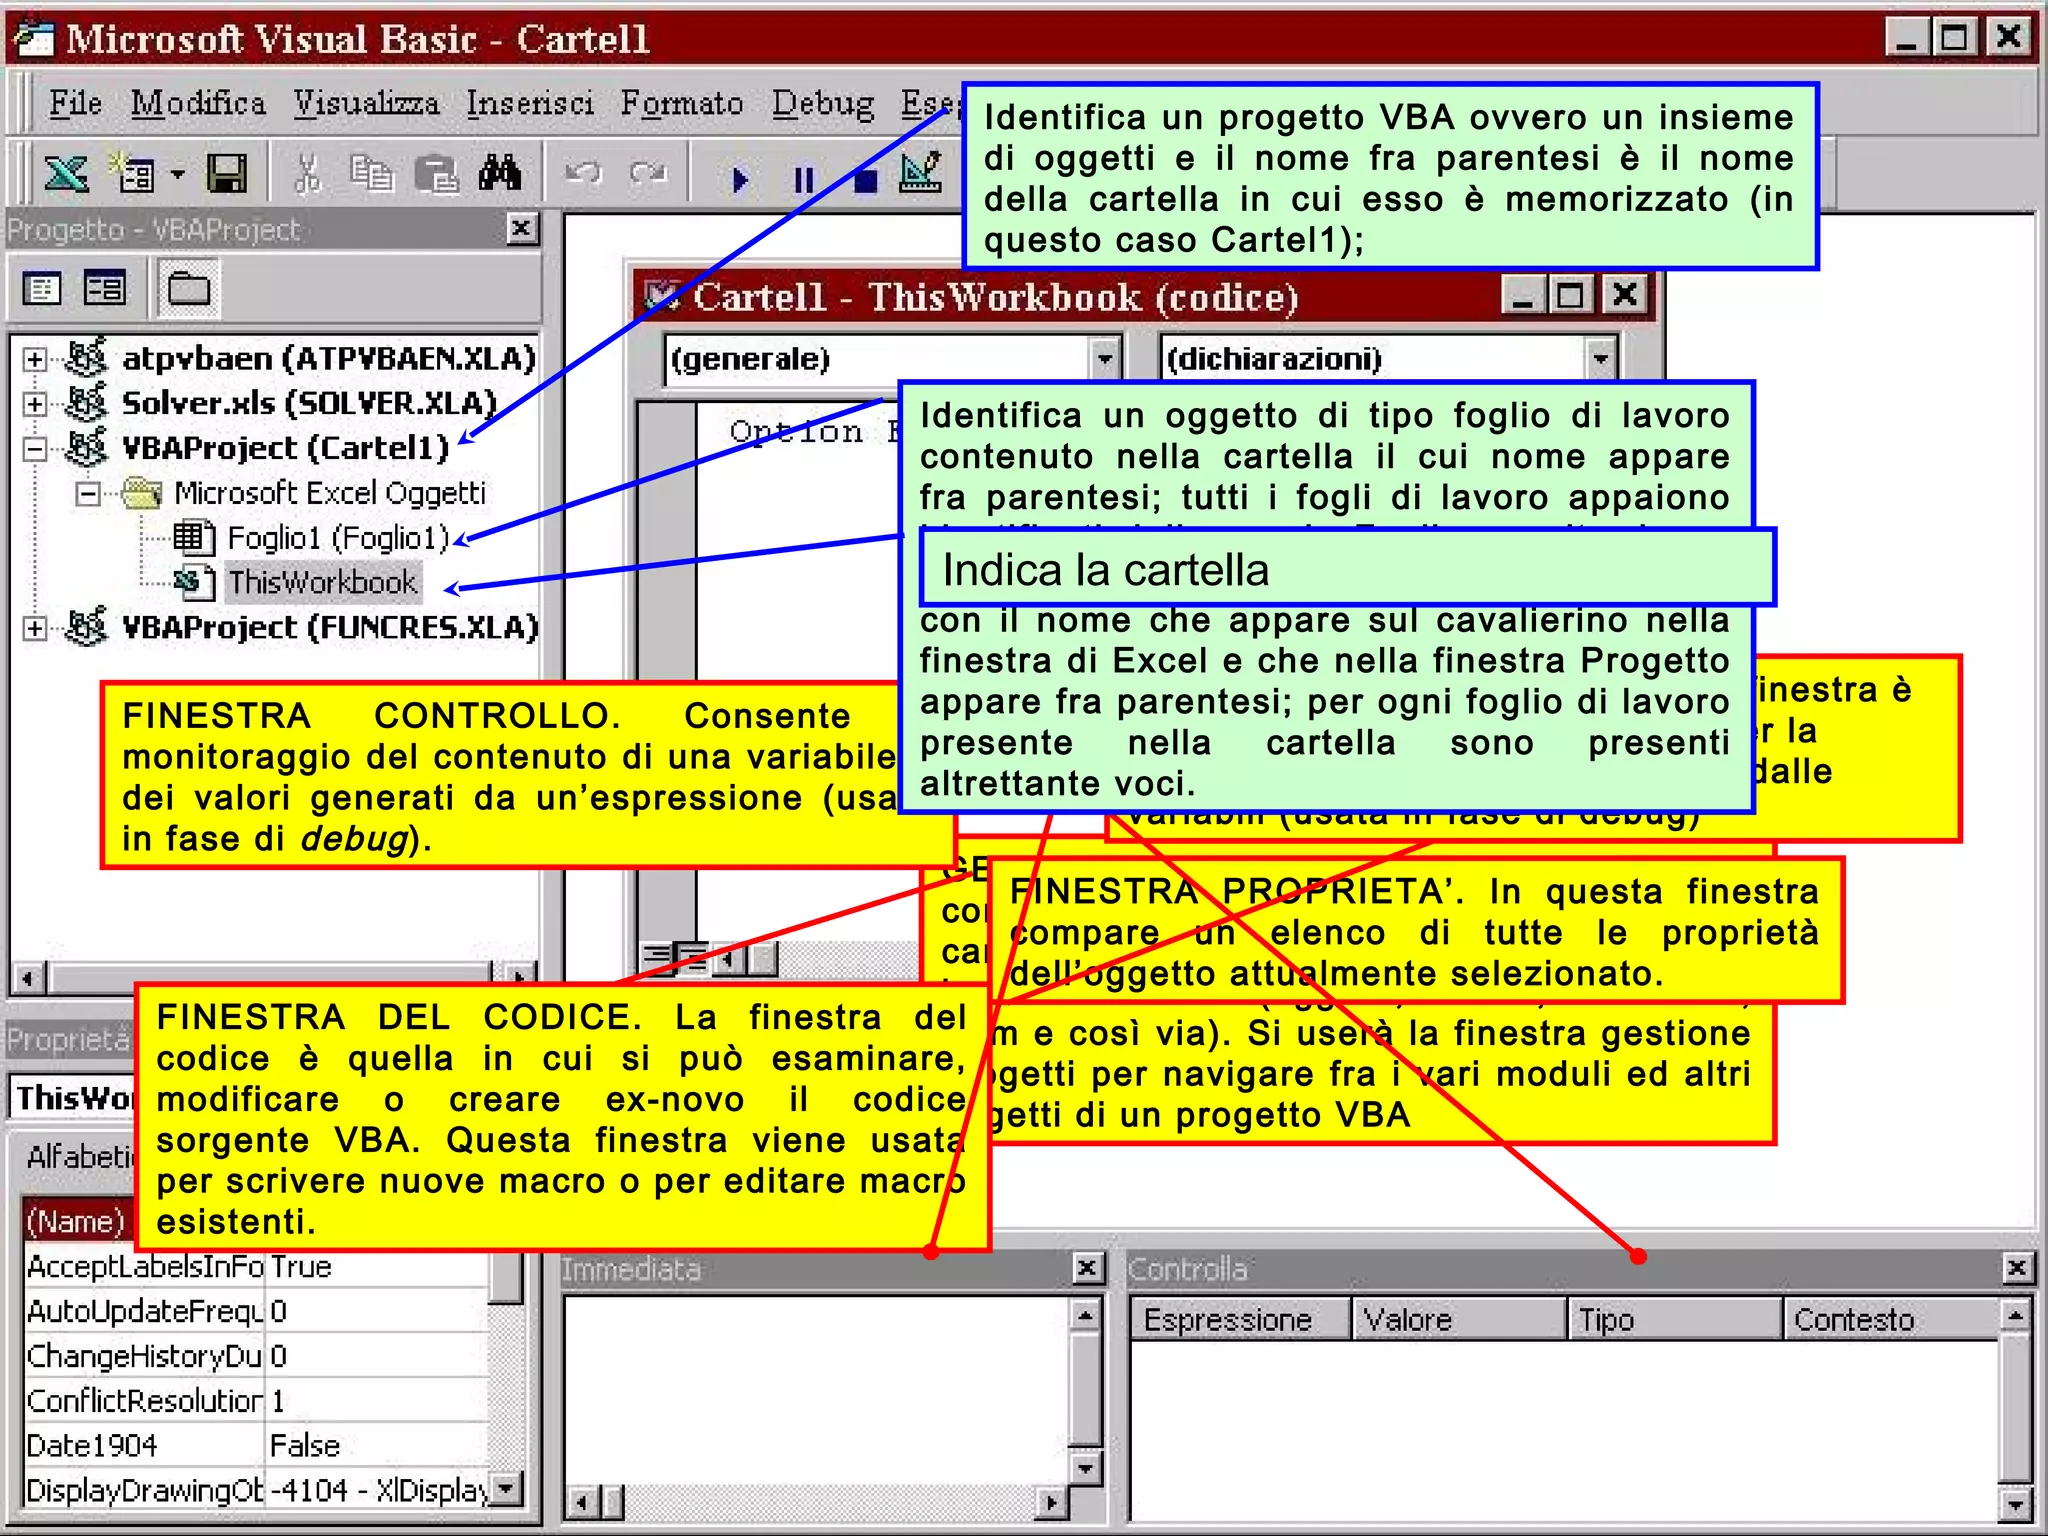Pause execution with the Break icon

coord(803,180)
